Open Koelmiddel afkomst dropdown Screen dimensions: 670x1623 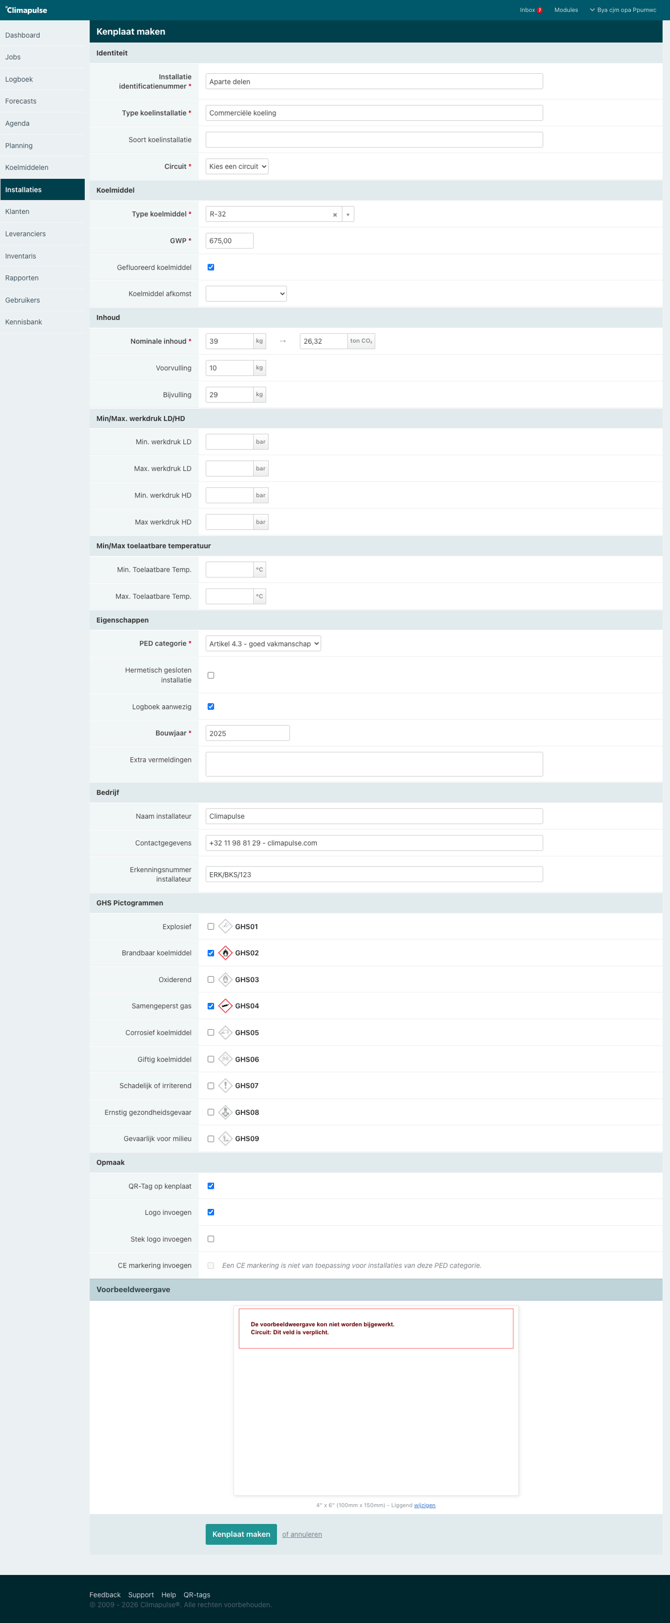pyautogui.click(x=246, y=294)
